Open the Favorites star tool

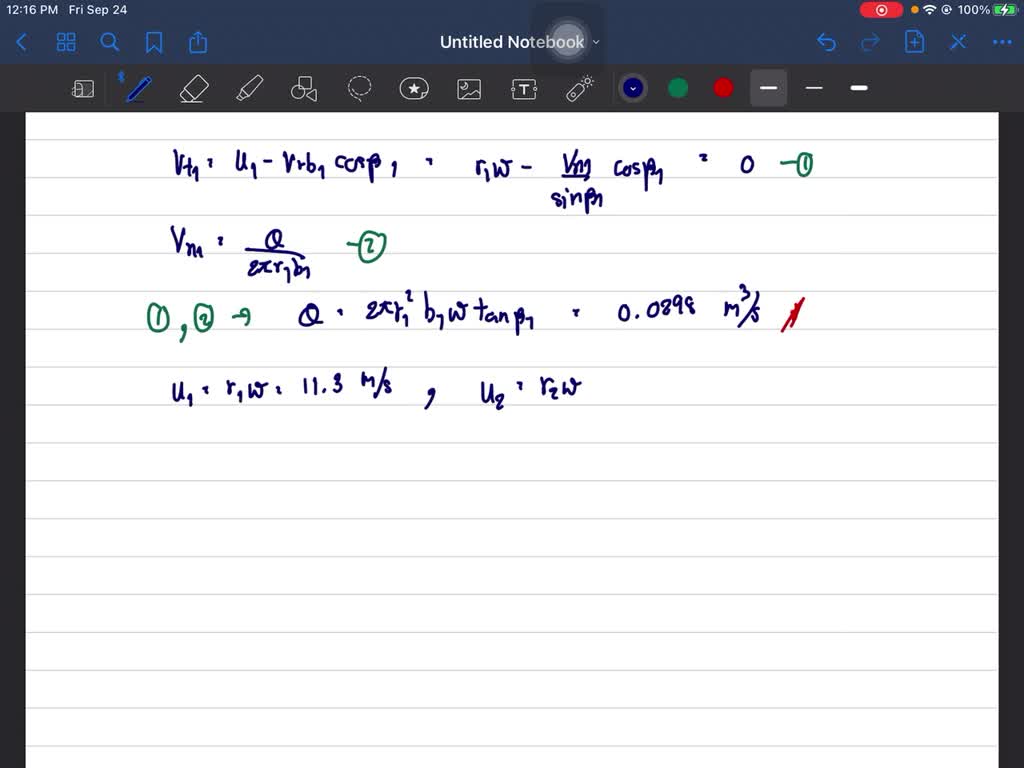click(x=413, y=88)
